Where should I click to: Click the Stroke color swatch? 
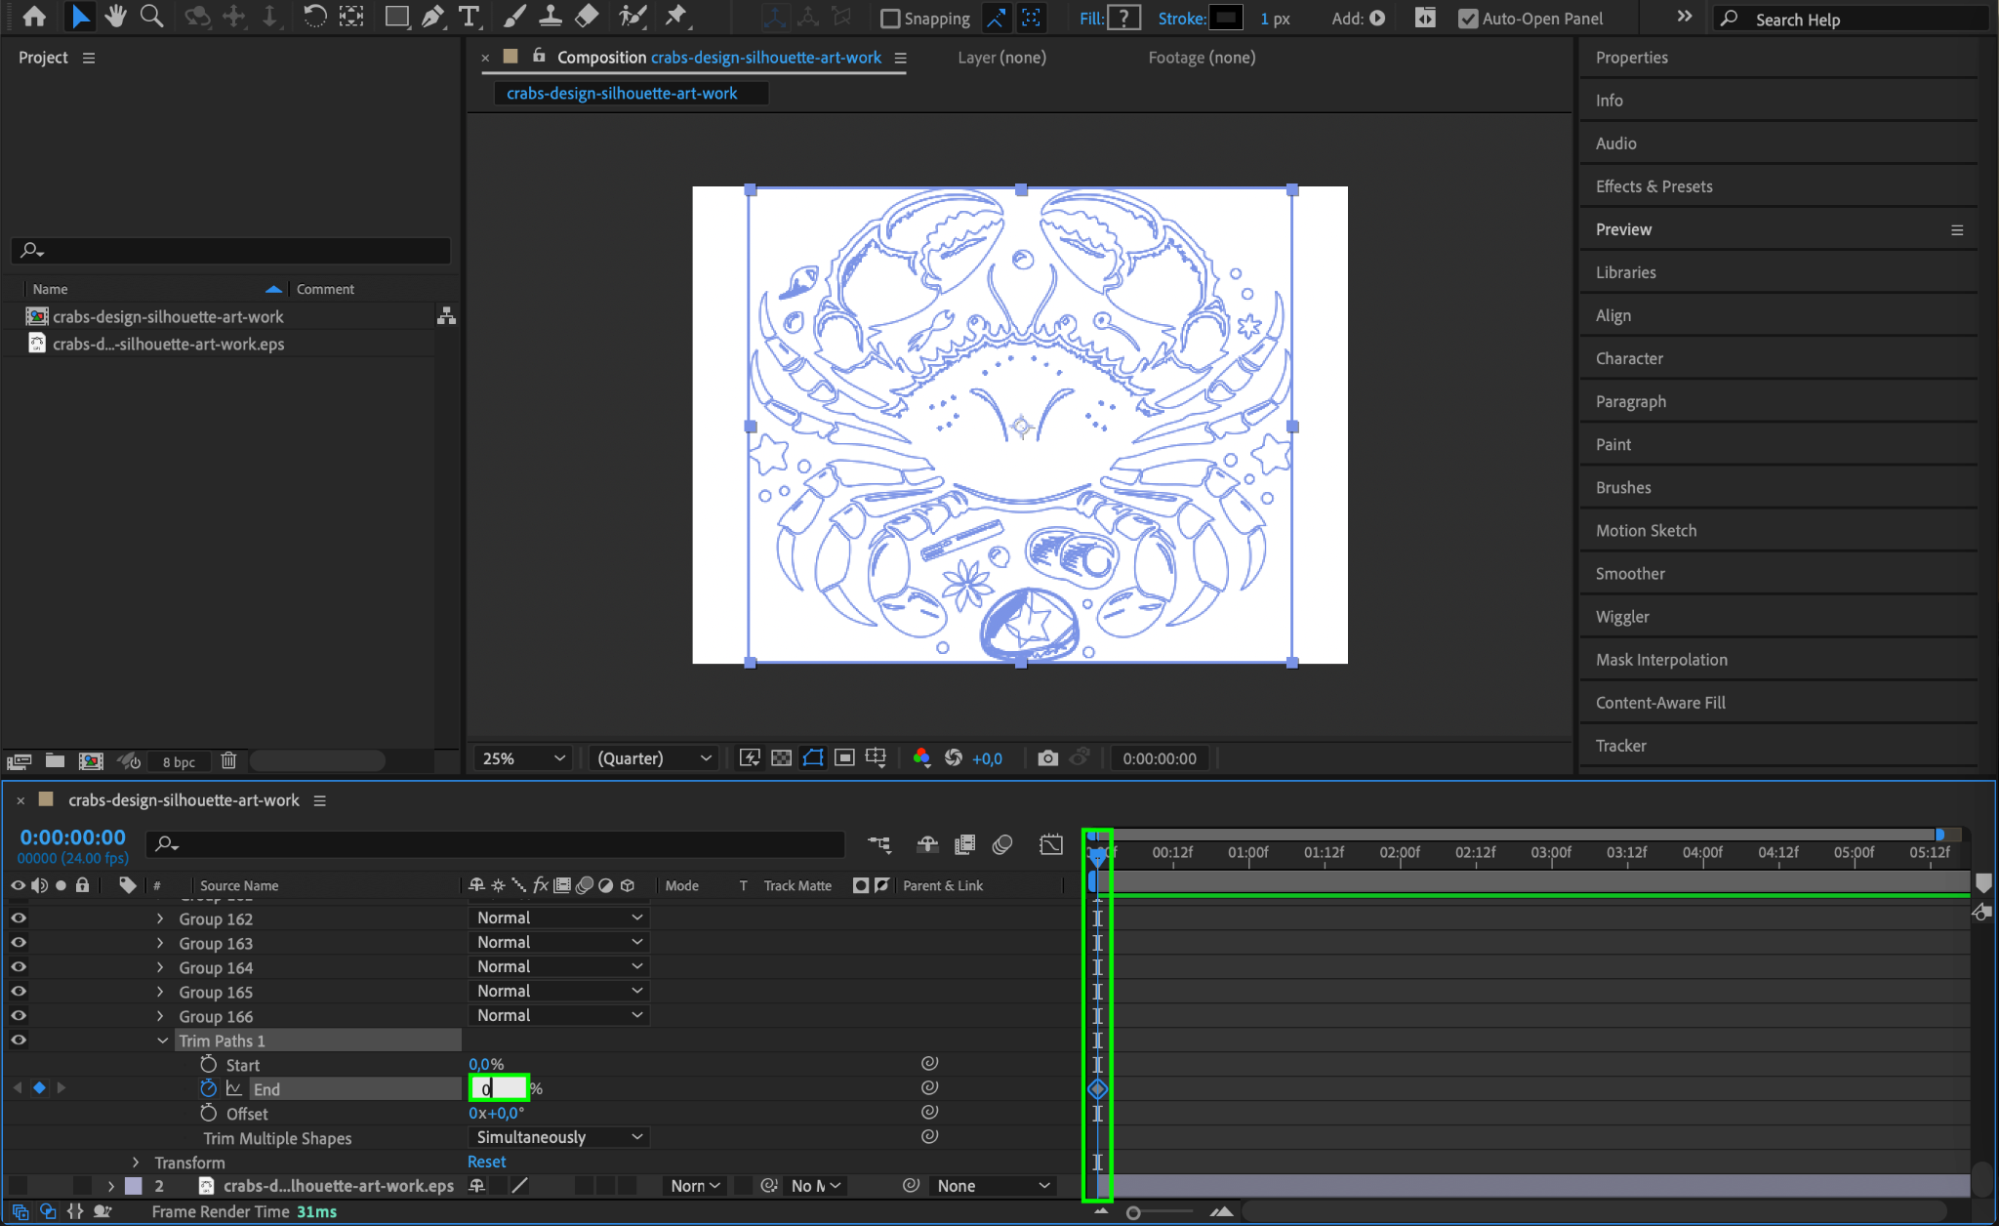(x=1226, y=18)
